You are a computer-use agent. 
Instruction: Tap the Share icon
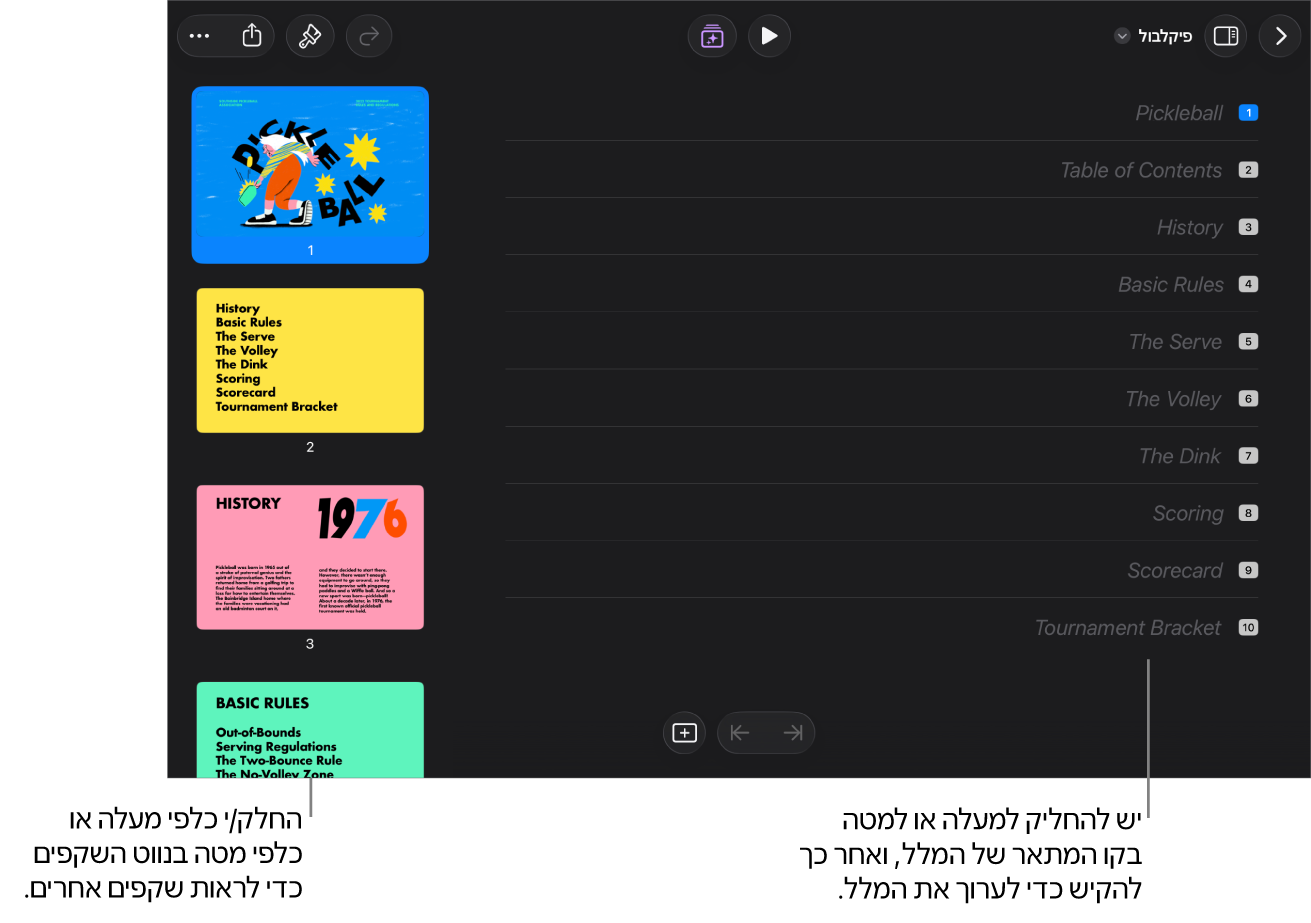pyautogui.click(x=252, y=36)
